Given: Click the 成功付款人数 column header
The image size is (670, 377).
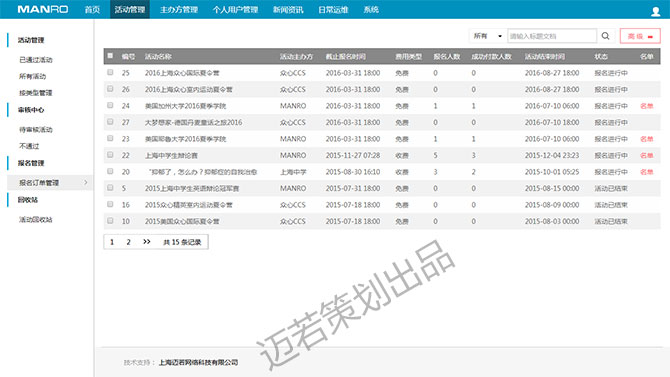Looking at the screenshot, I should [491, 56].
